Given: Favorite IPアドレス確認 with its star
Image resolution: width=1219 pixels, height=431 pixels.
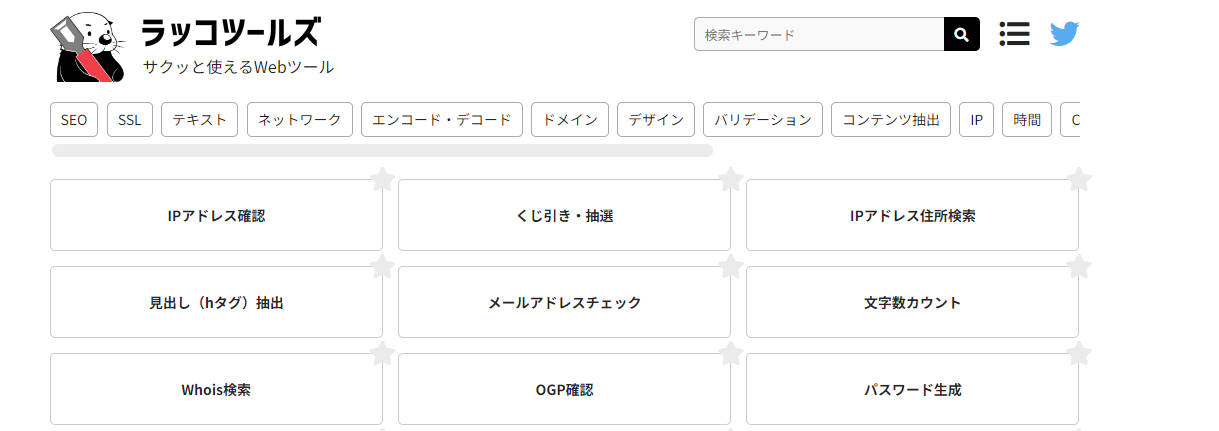Looking at the screenshot, I should (382, 180).
